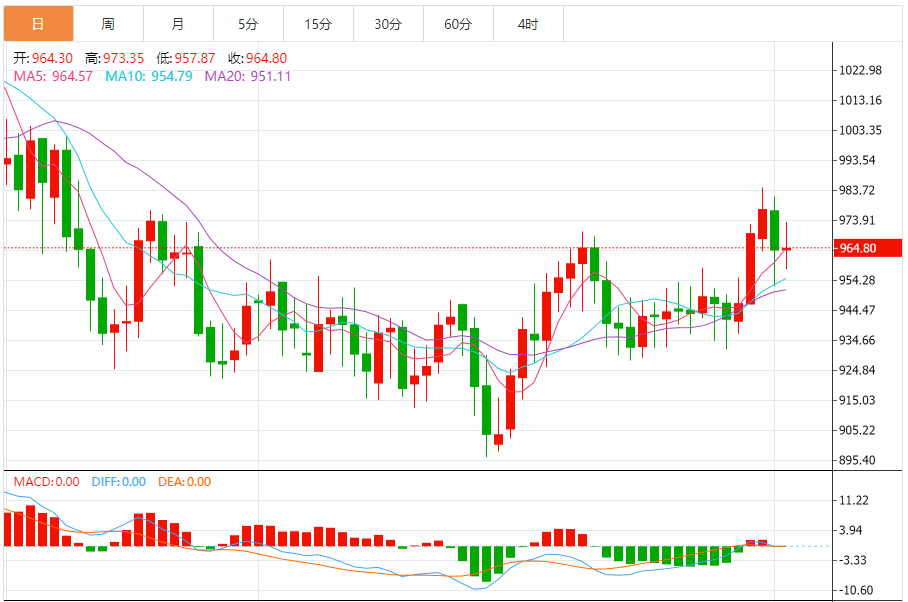Click the 905.22 price axis label

pyautogui.click(x=858, y=430)
